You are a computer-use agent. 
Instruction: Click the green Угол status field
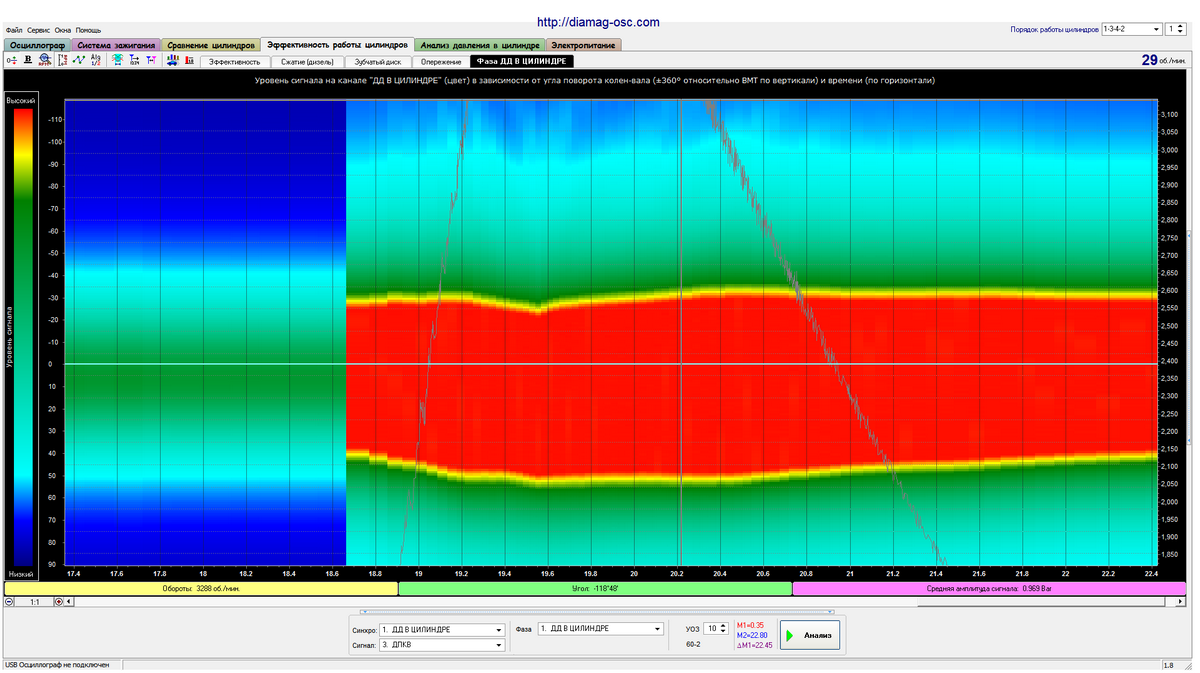coord(595,589)
